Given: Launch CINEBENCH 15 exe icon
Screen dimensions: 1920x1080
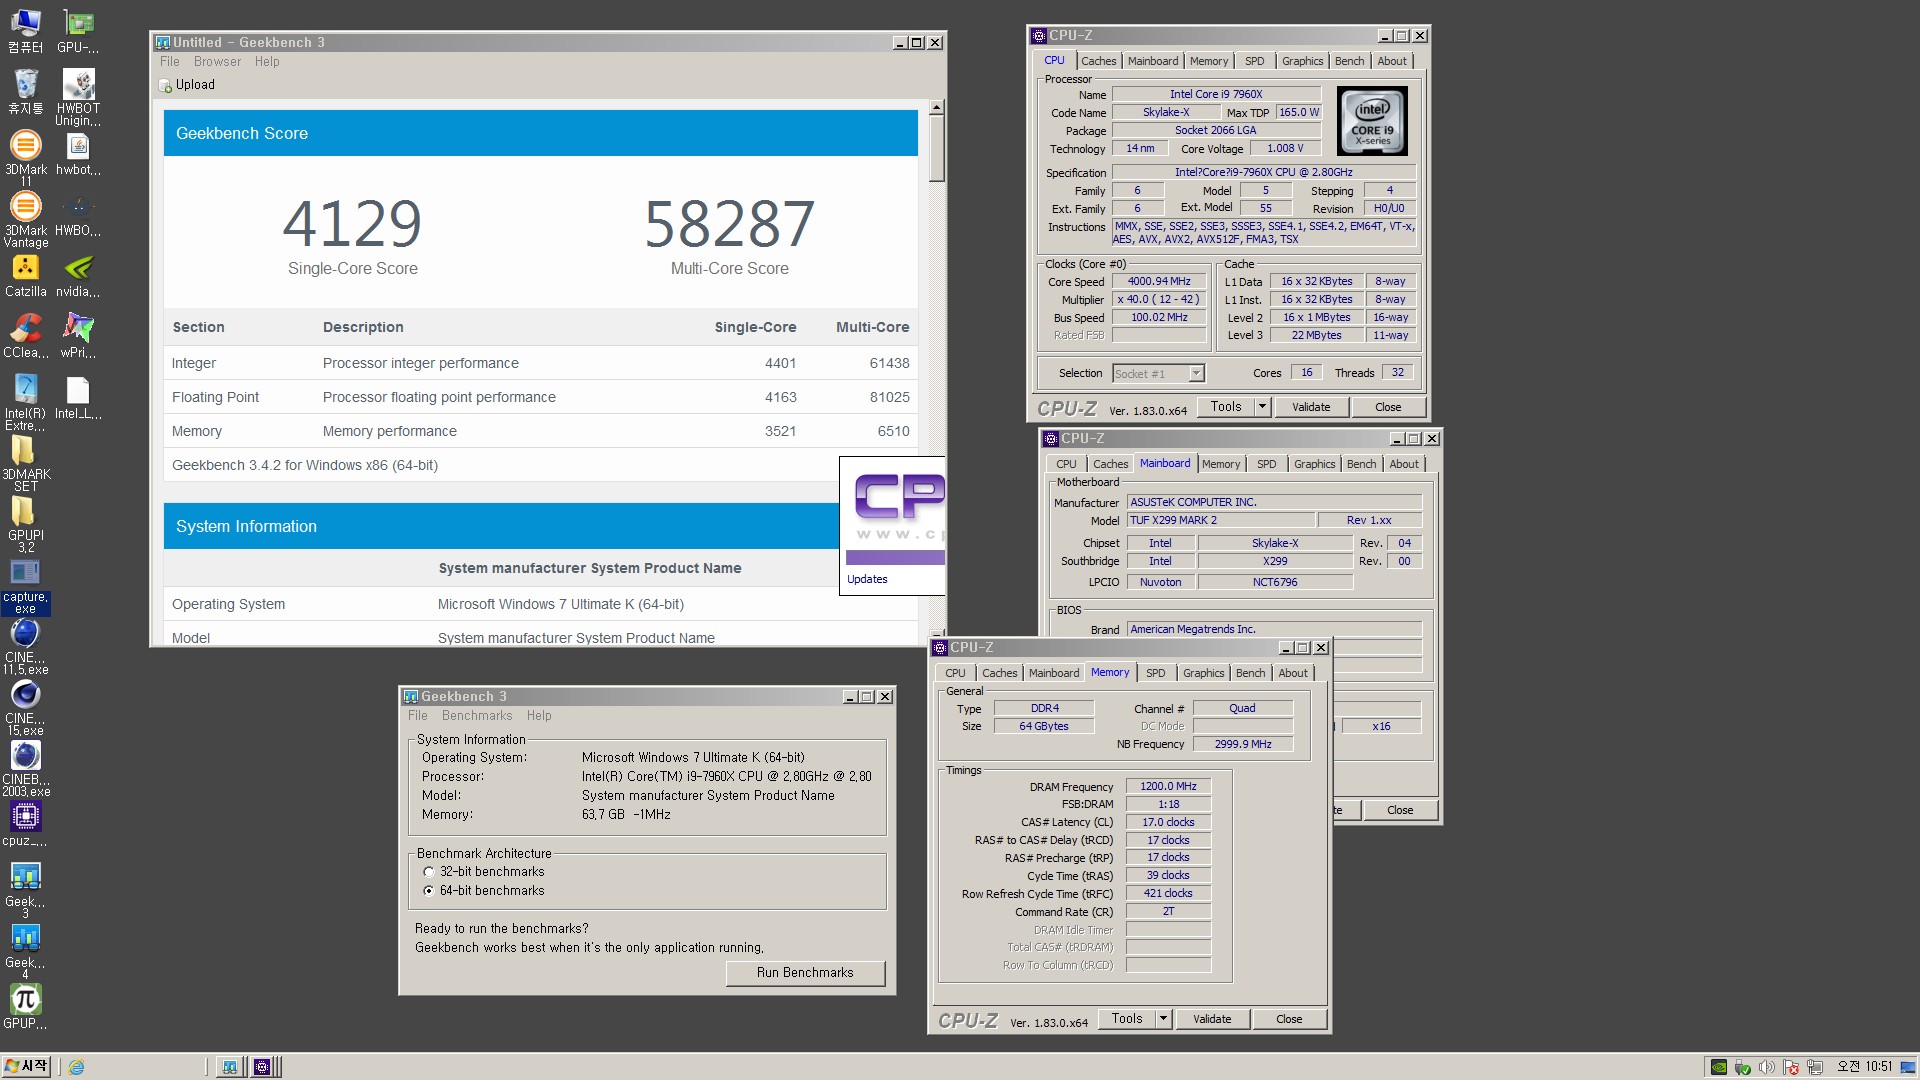Looking at the screenshot, I should (x=25, y=708).
